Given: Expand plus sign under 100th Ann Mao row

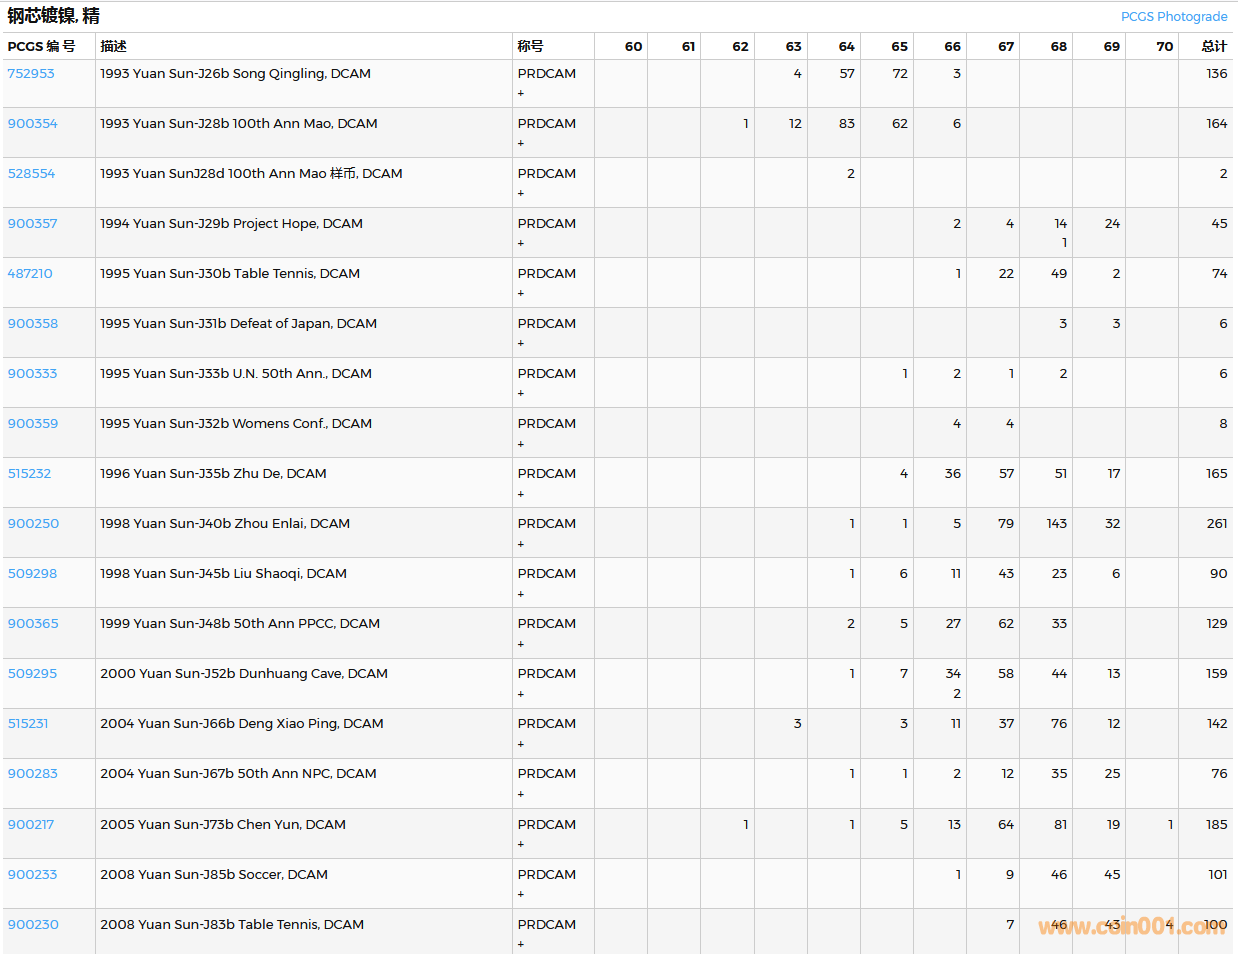Looking at the screenshot, I should 521,143.
